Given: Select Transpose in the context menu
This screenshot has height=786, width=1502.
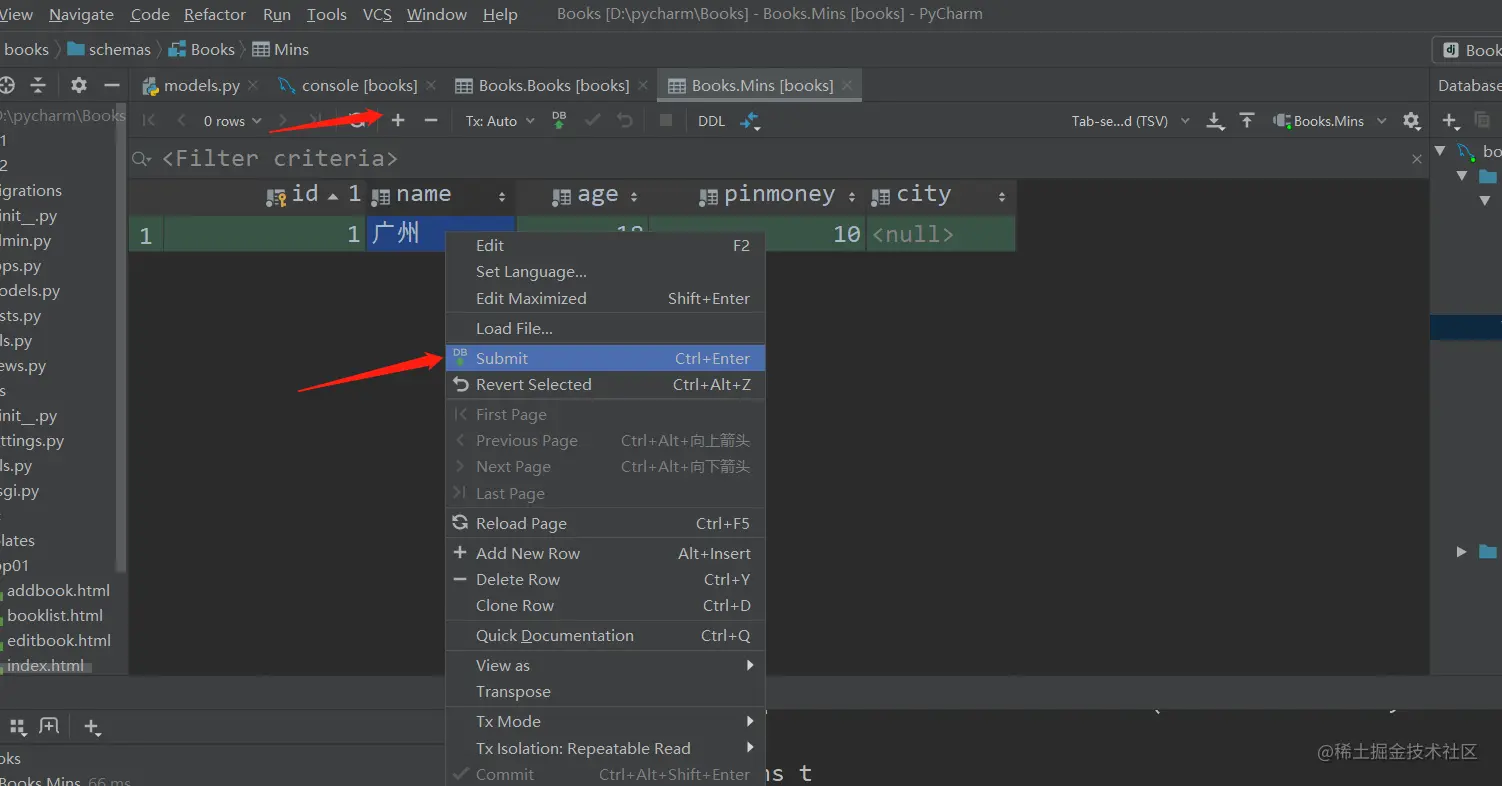Looking at the screenshot, I should (605, 692).
